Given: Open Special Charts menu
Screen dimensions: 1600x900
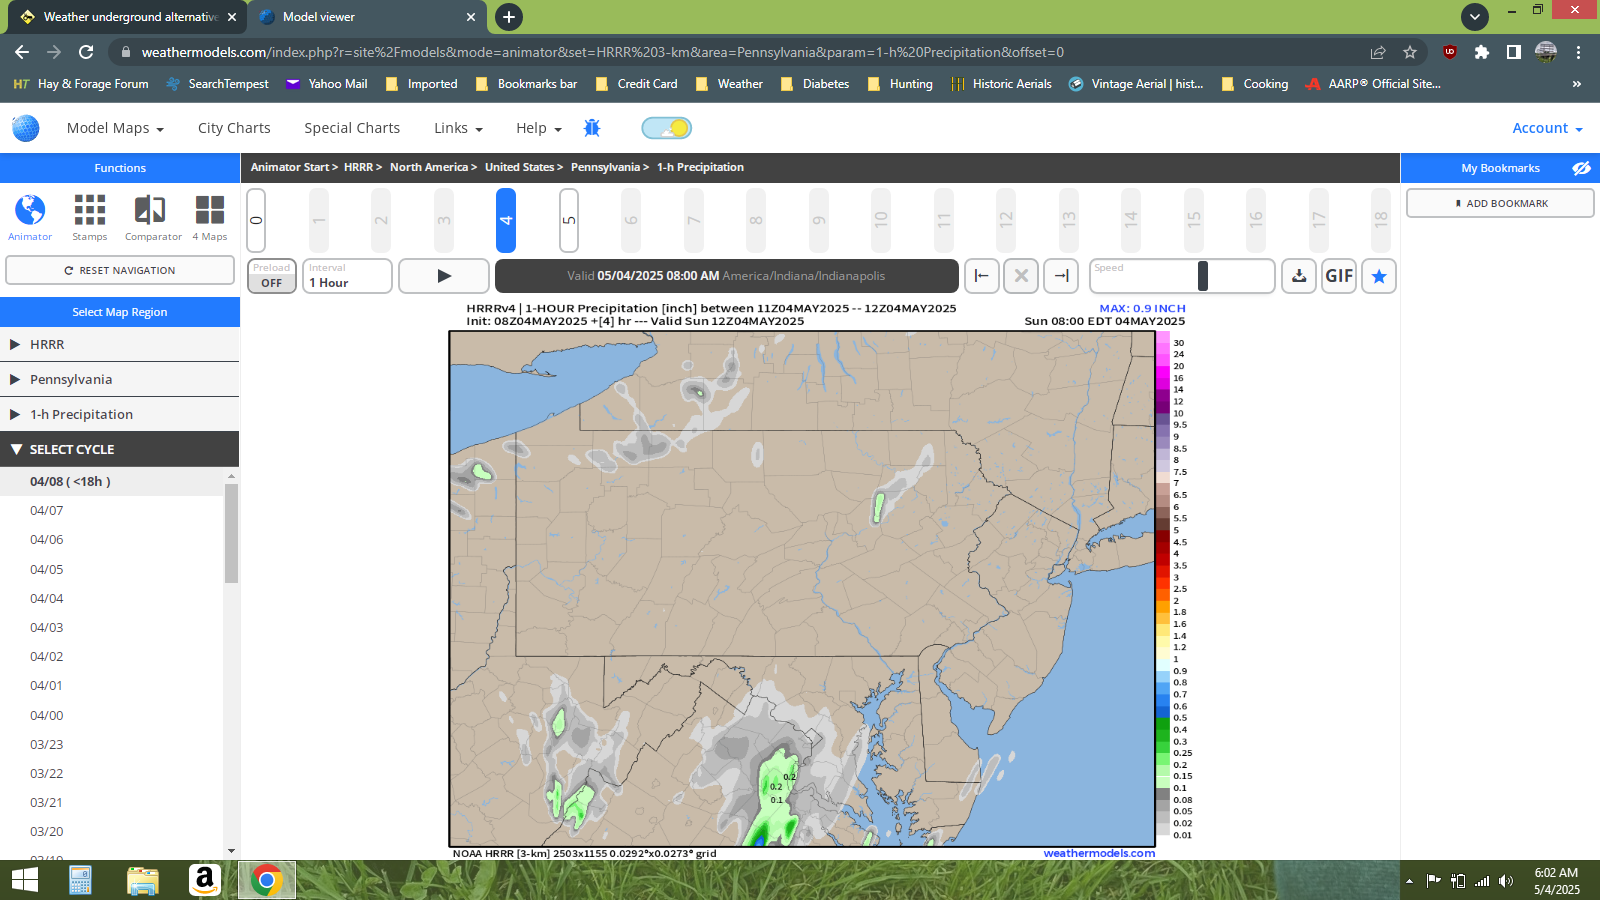Looking at the screenshot, I should tap(352, 128).
